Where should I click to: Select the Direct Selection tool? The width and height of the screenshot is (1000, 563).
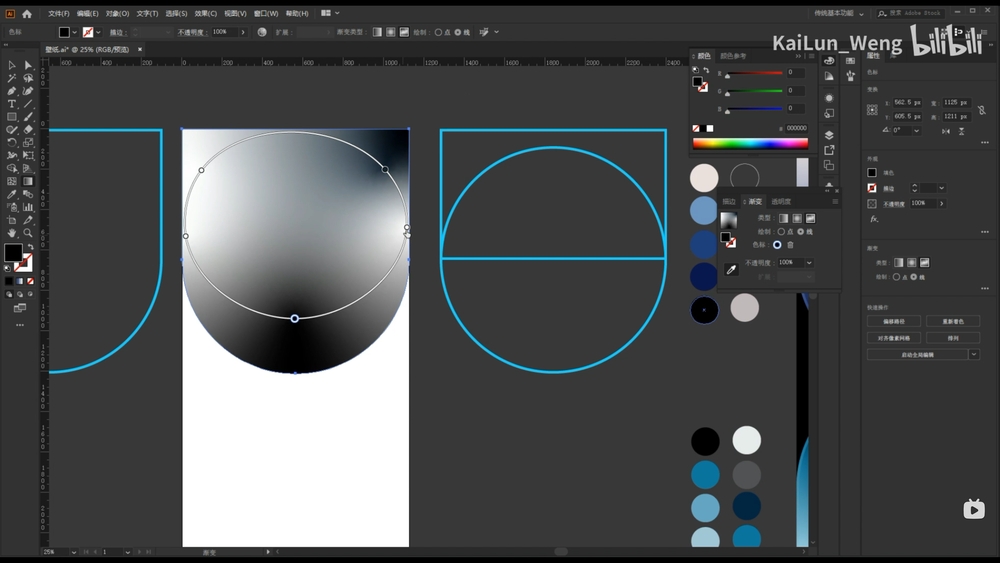coord(28,65)
